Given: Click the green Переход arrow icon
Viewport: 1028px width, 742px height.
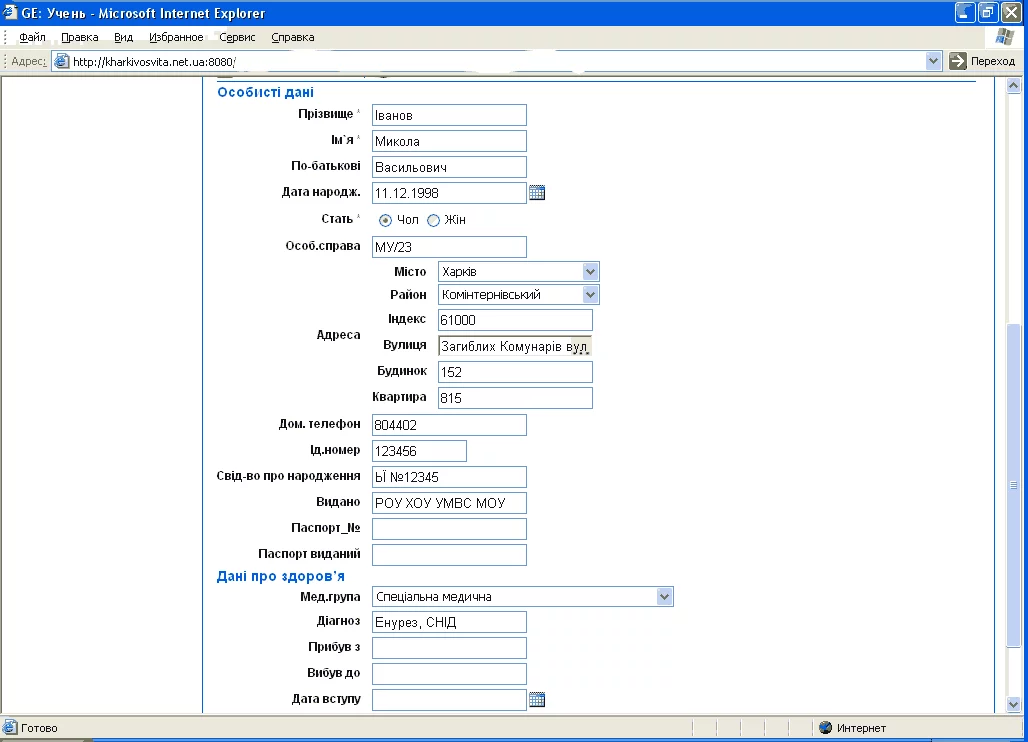Looking at the screenshot, I should (x=958, y=61).
